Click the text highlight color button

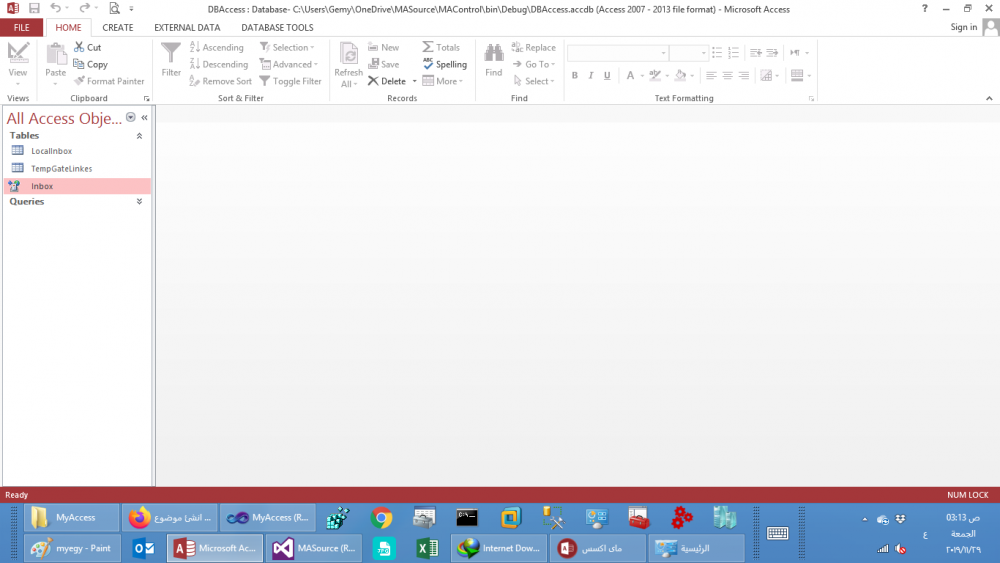(655, 75)
